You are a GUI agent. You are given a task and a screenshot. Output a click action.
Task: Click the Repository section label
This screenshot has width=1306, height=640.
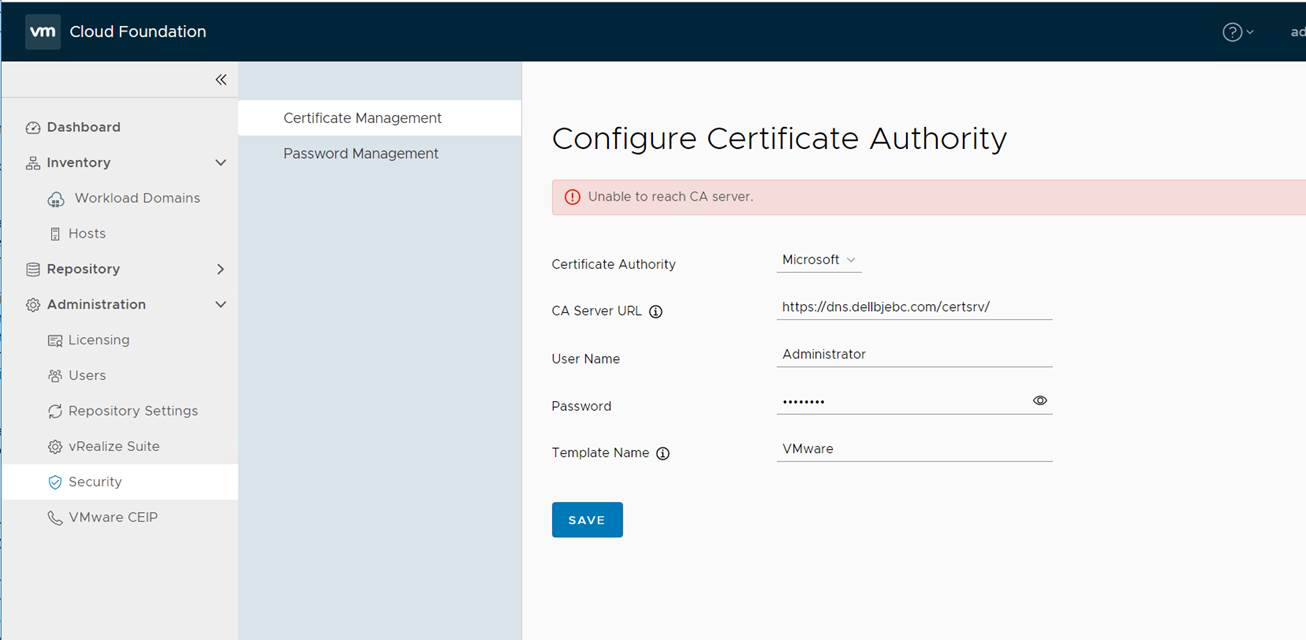(x=83, y=269)
